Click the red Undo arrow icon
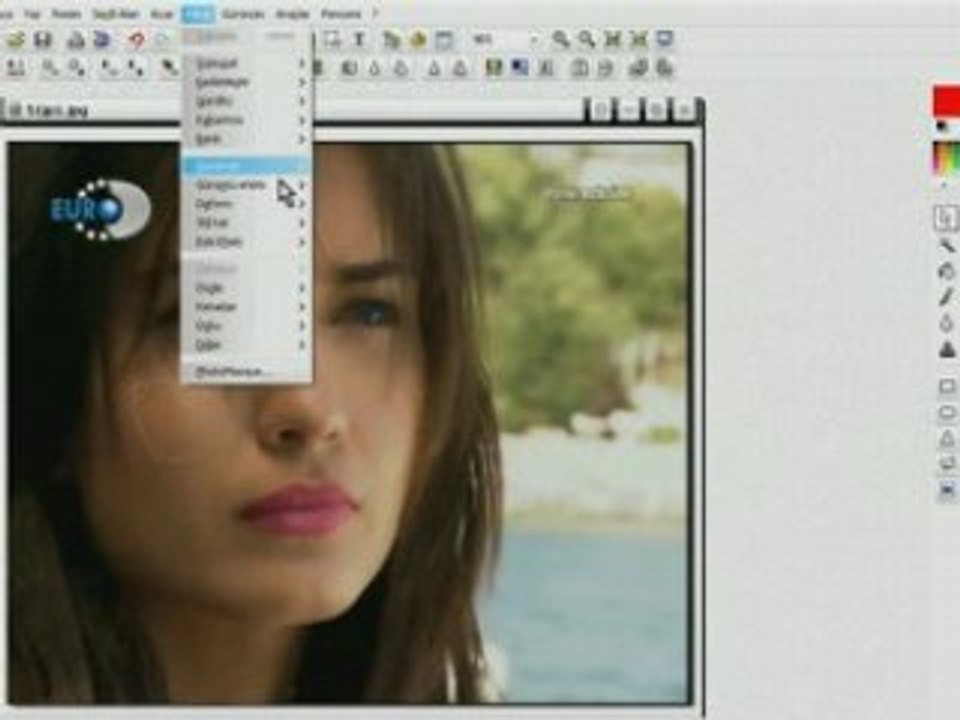 click(x=136, y=40)
